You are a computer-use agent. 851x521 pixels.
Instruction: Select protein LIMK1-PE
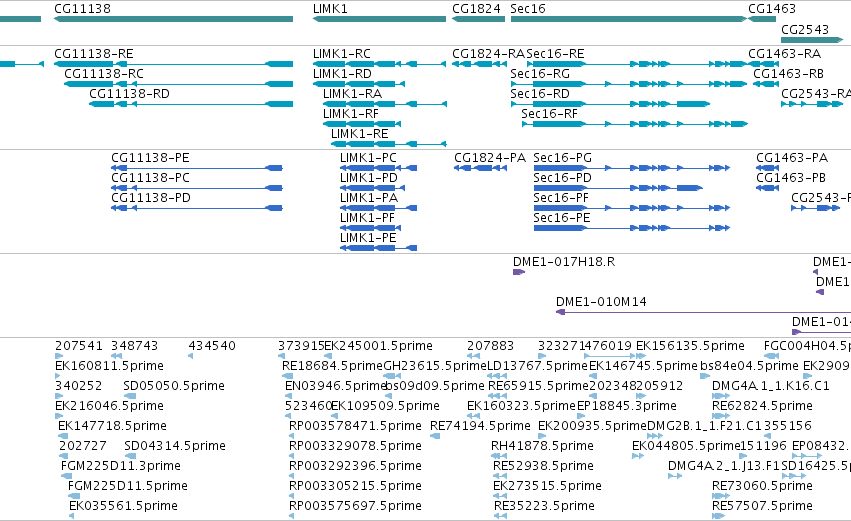(x=368, y=238)
